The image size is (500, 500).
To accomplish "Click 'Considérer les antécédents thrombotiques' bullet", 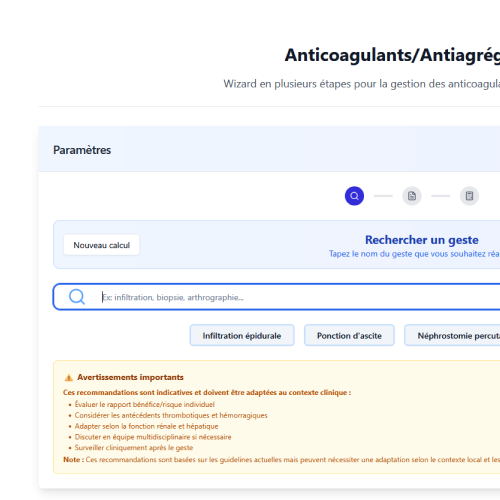I will pyautogui.click(x=171, y=415).
